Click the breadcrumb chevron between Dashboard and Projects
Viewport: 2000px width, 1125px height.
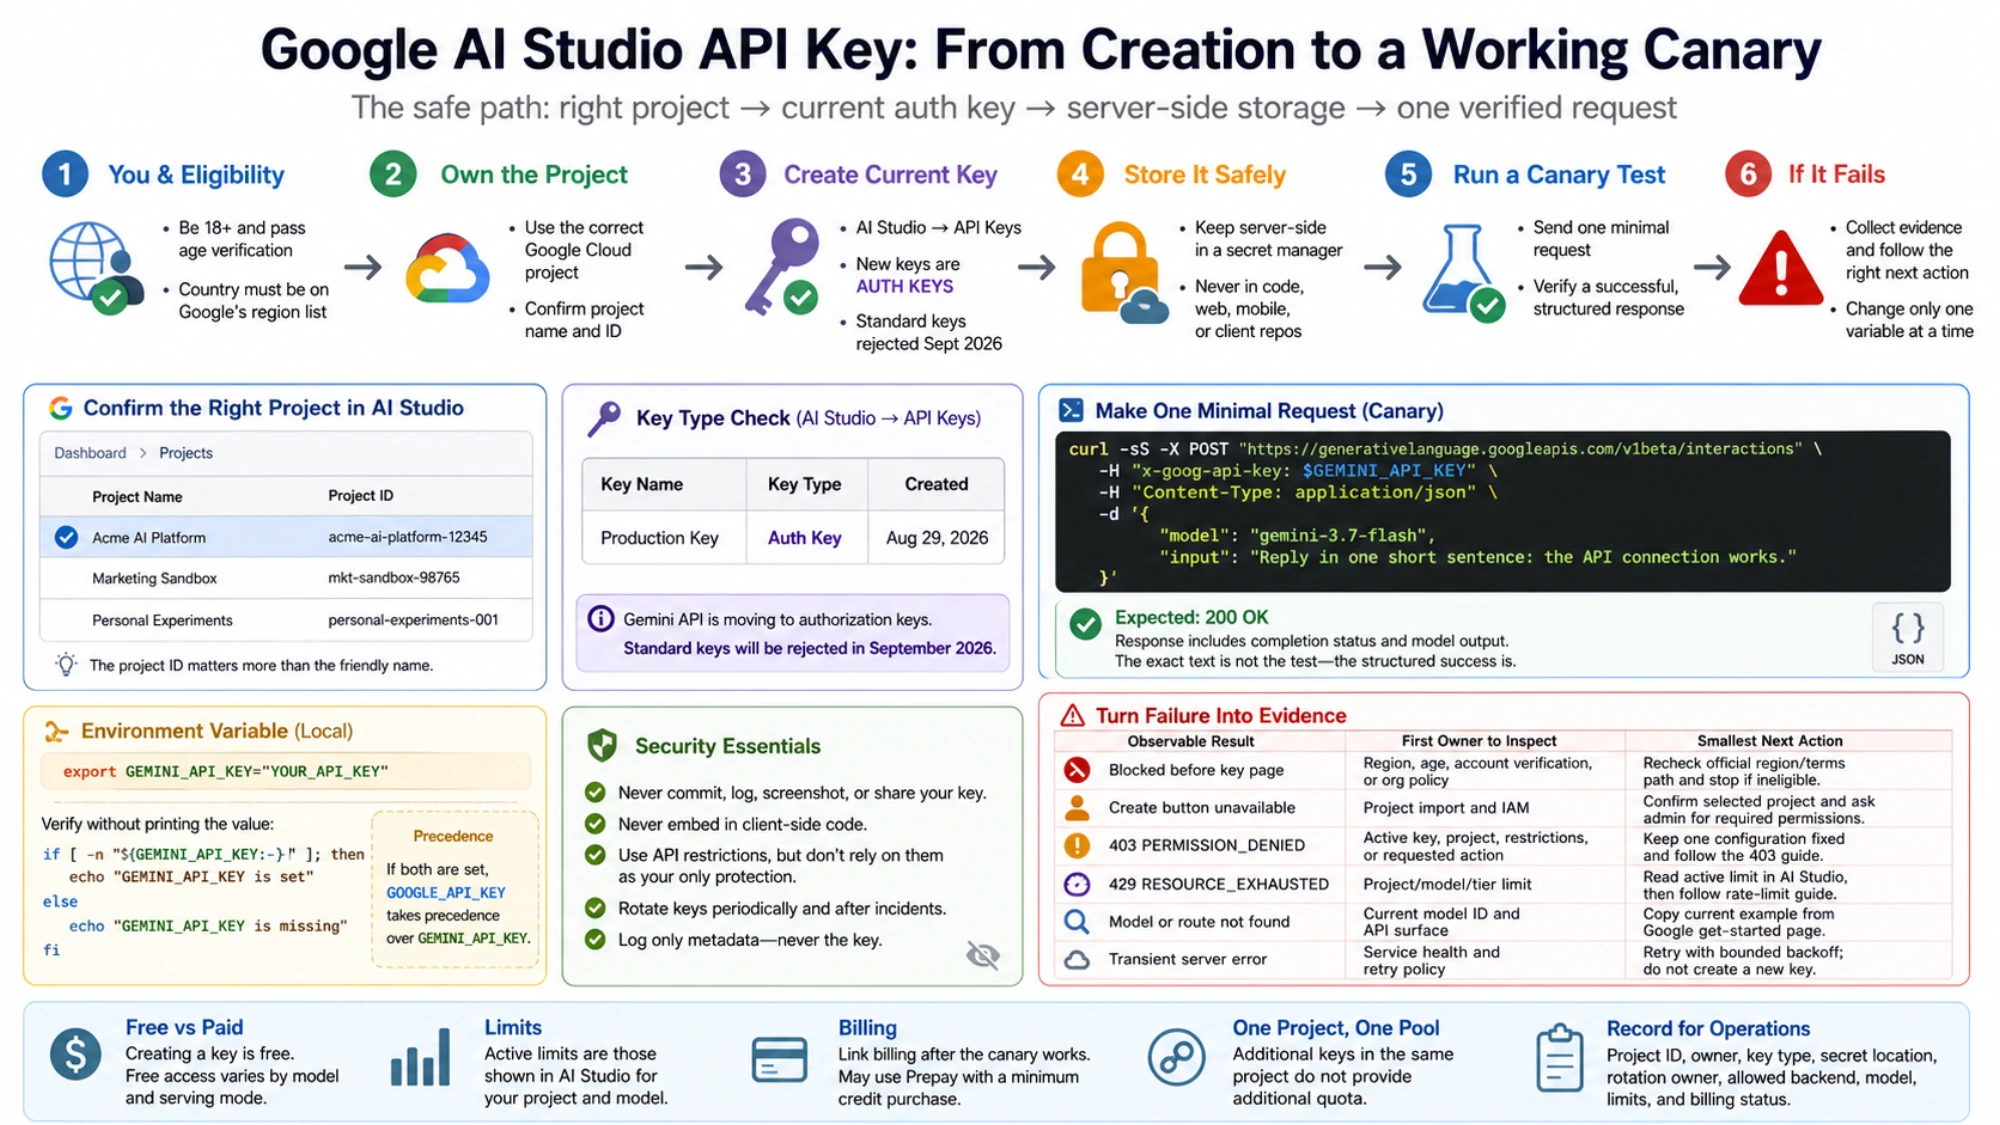[143, 453]
